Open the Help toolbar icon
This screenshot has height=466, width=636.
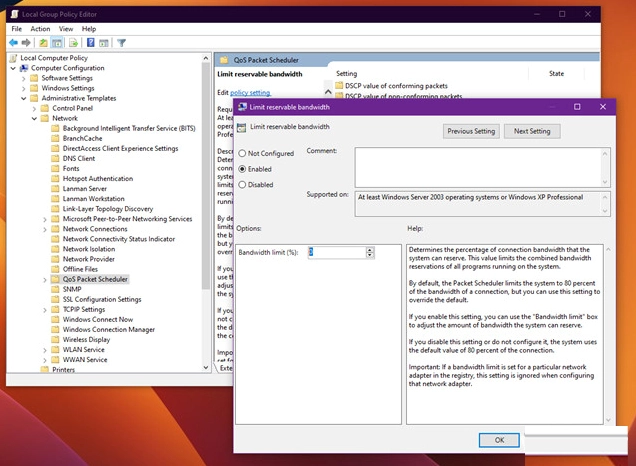(91, 43)
